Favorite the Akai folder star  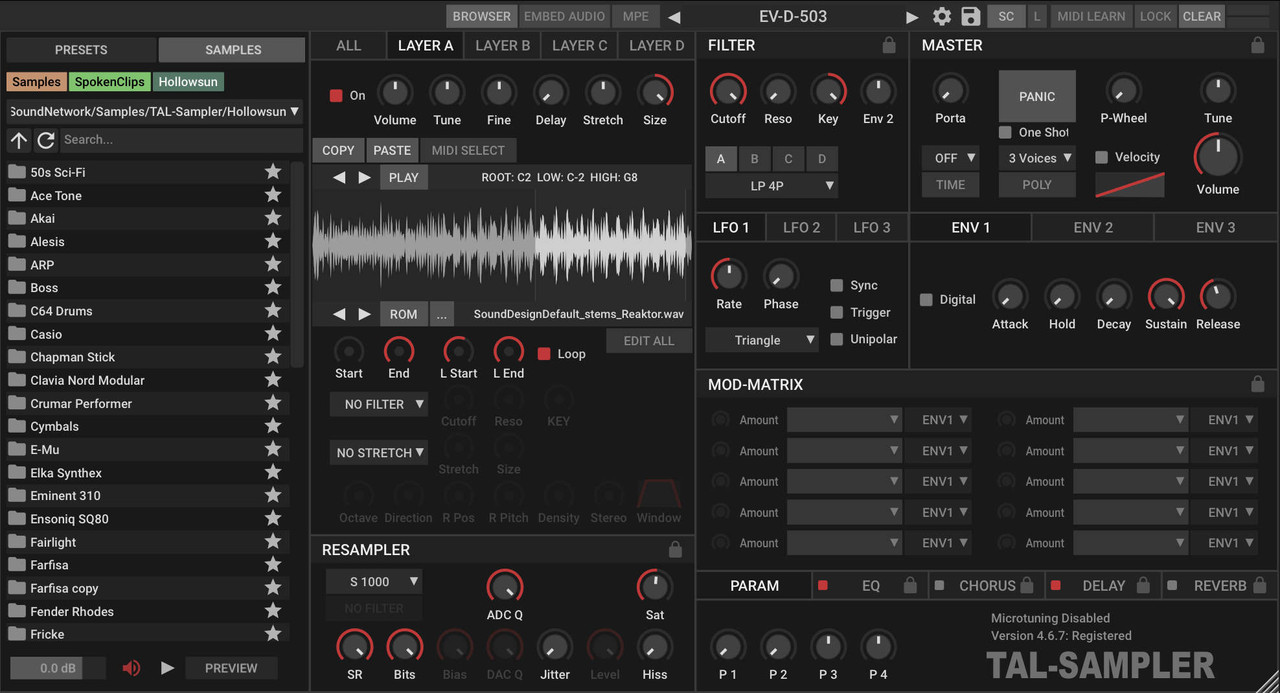[x=273, y=217]
